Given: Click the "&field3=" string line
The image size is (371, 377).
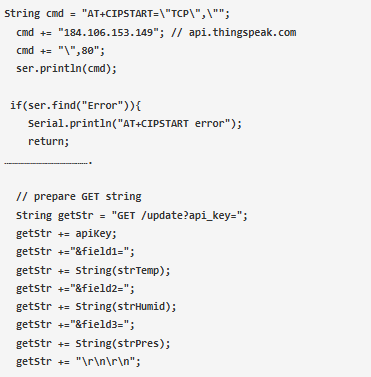Looking at the screenshot, I should click(75, 324).
